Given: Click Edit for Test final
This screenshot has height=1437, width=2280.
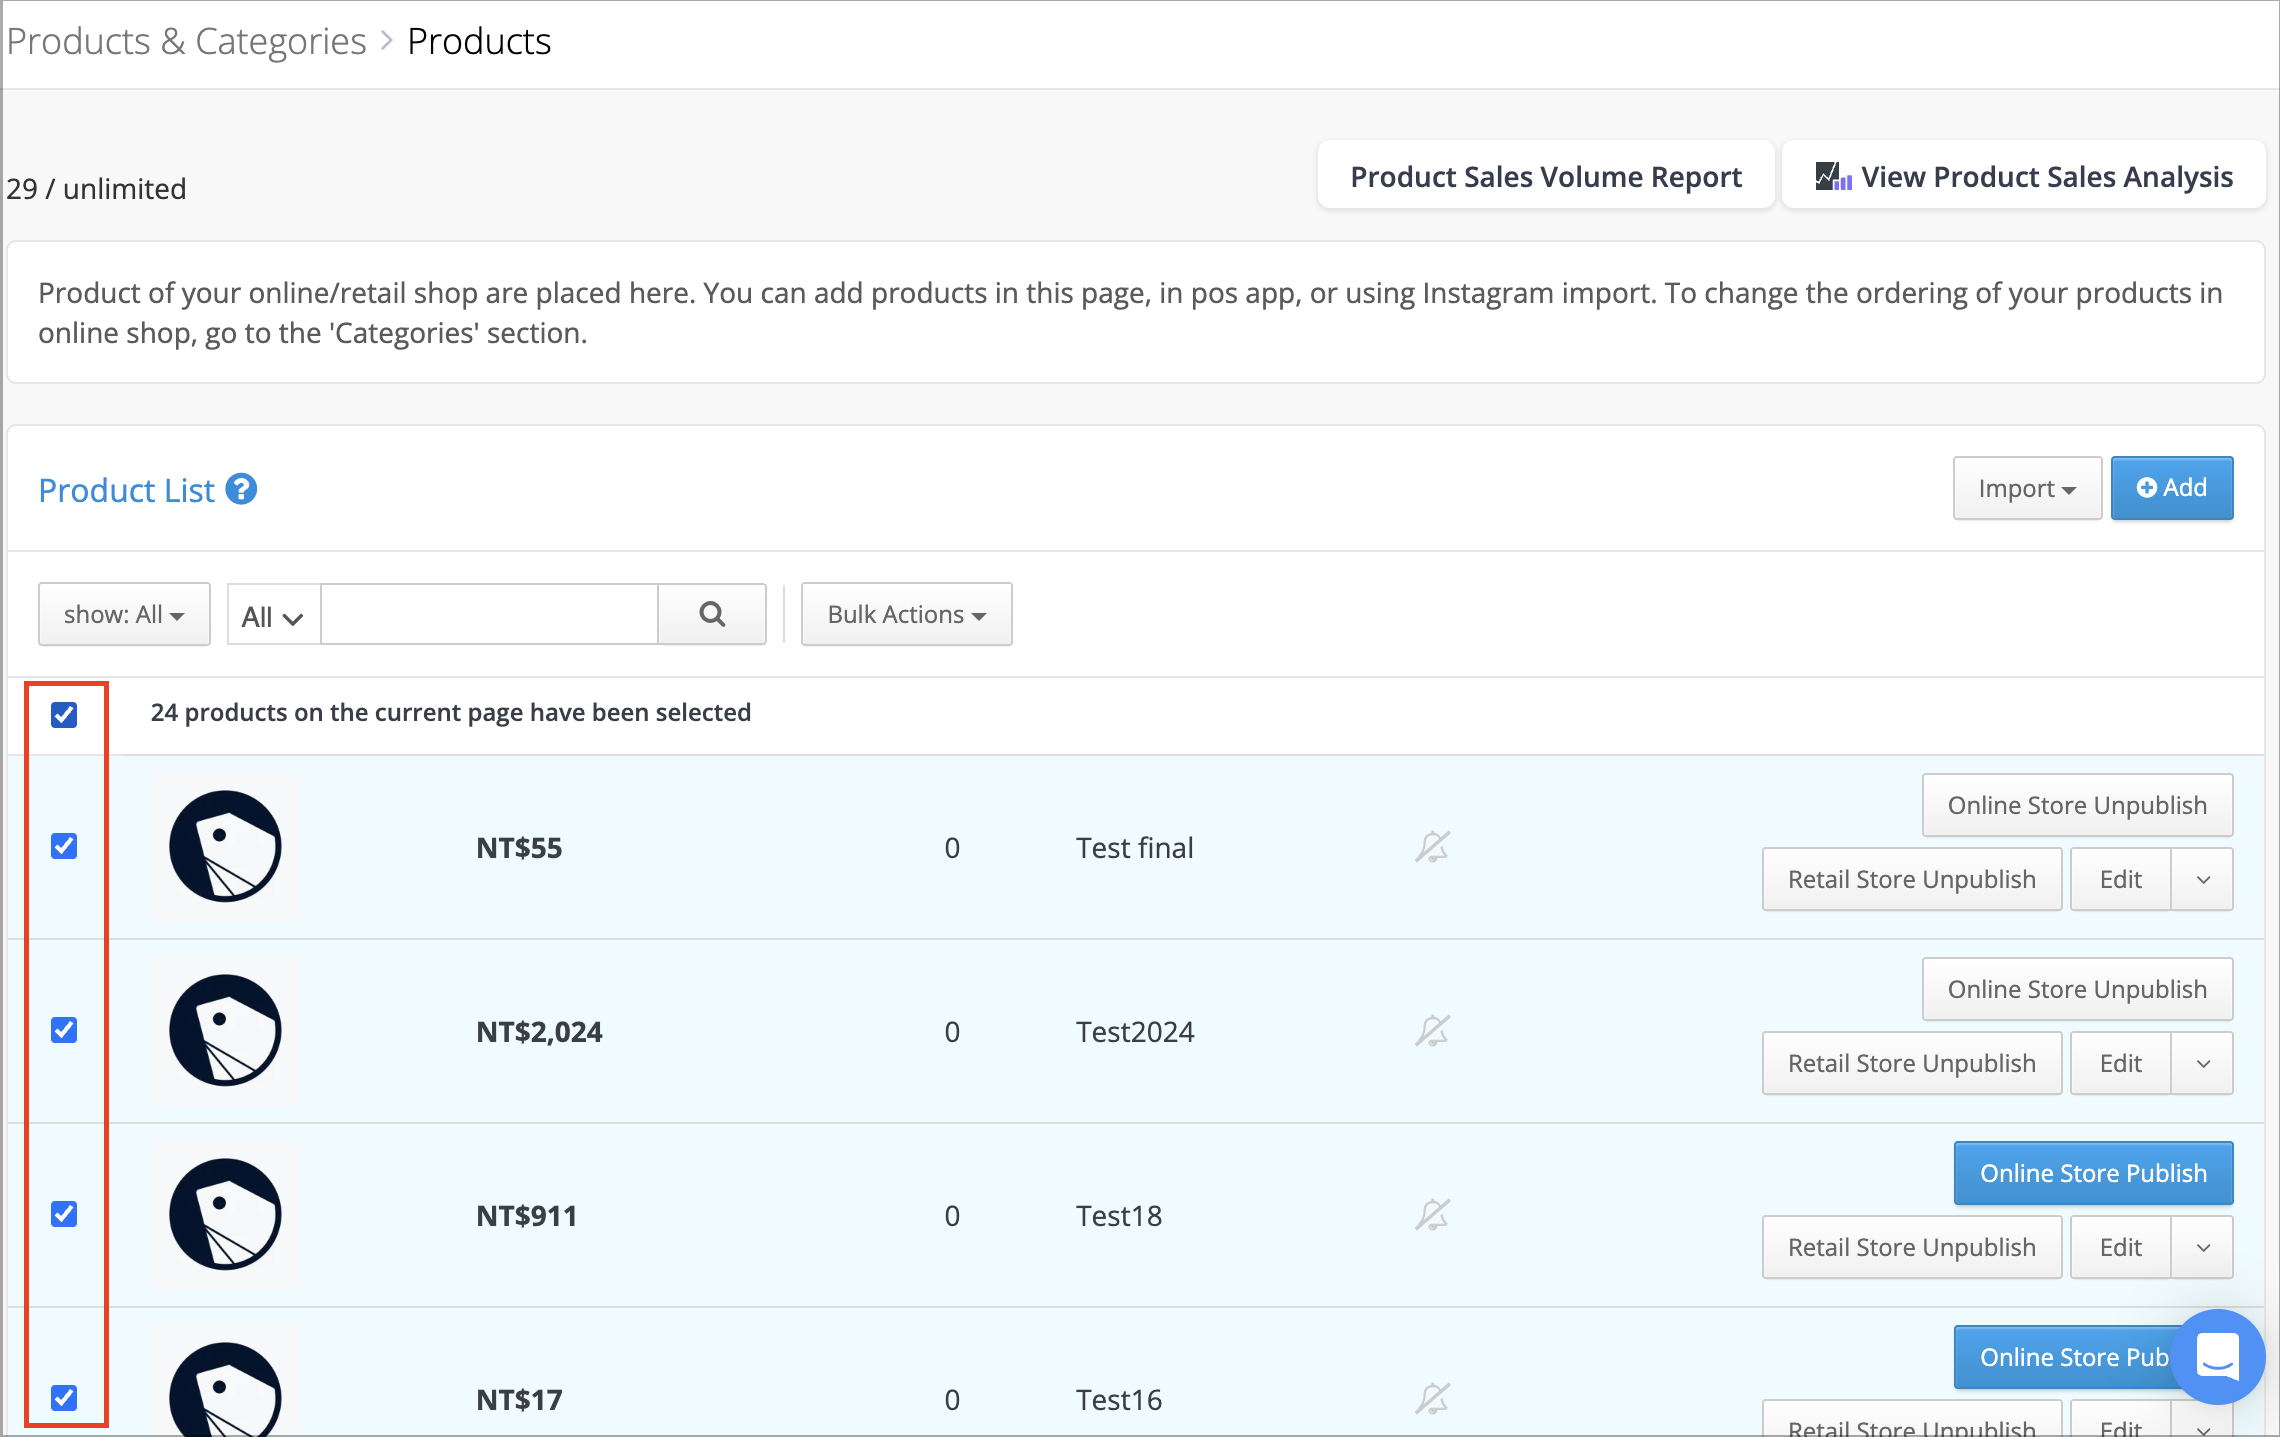Looking at the screenshot, I should [x=2120, y=879].
